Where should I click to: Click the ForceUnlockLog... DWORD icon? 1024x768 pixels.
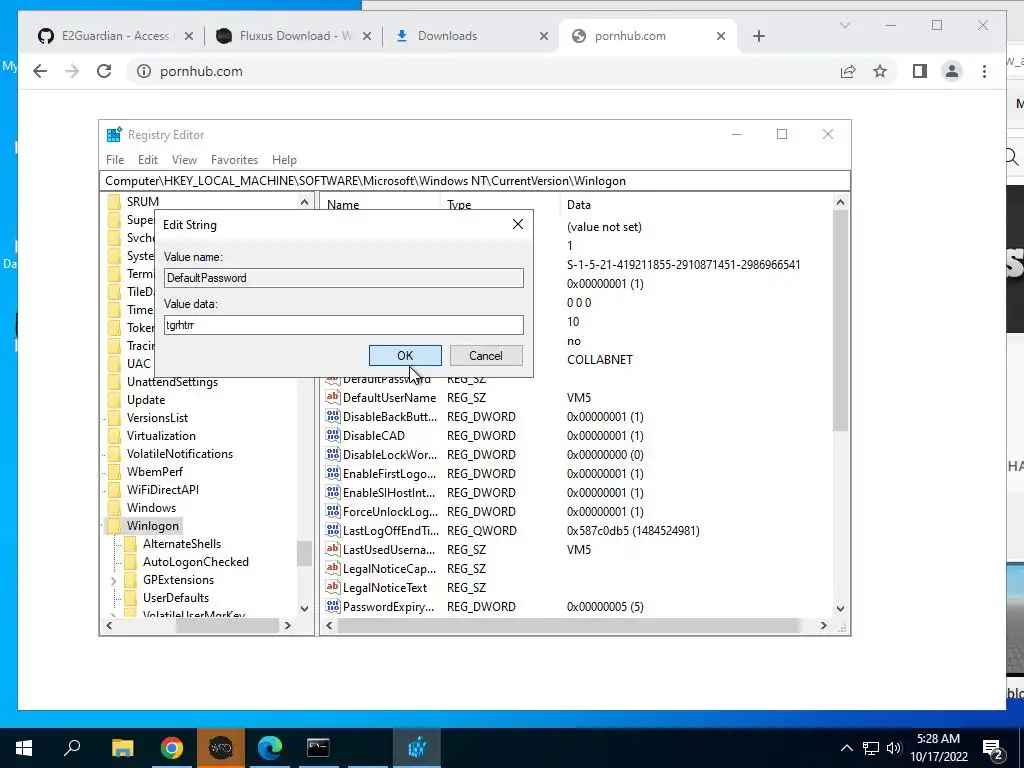click(x=333, y=511)
